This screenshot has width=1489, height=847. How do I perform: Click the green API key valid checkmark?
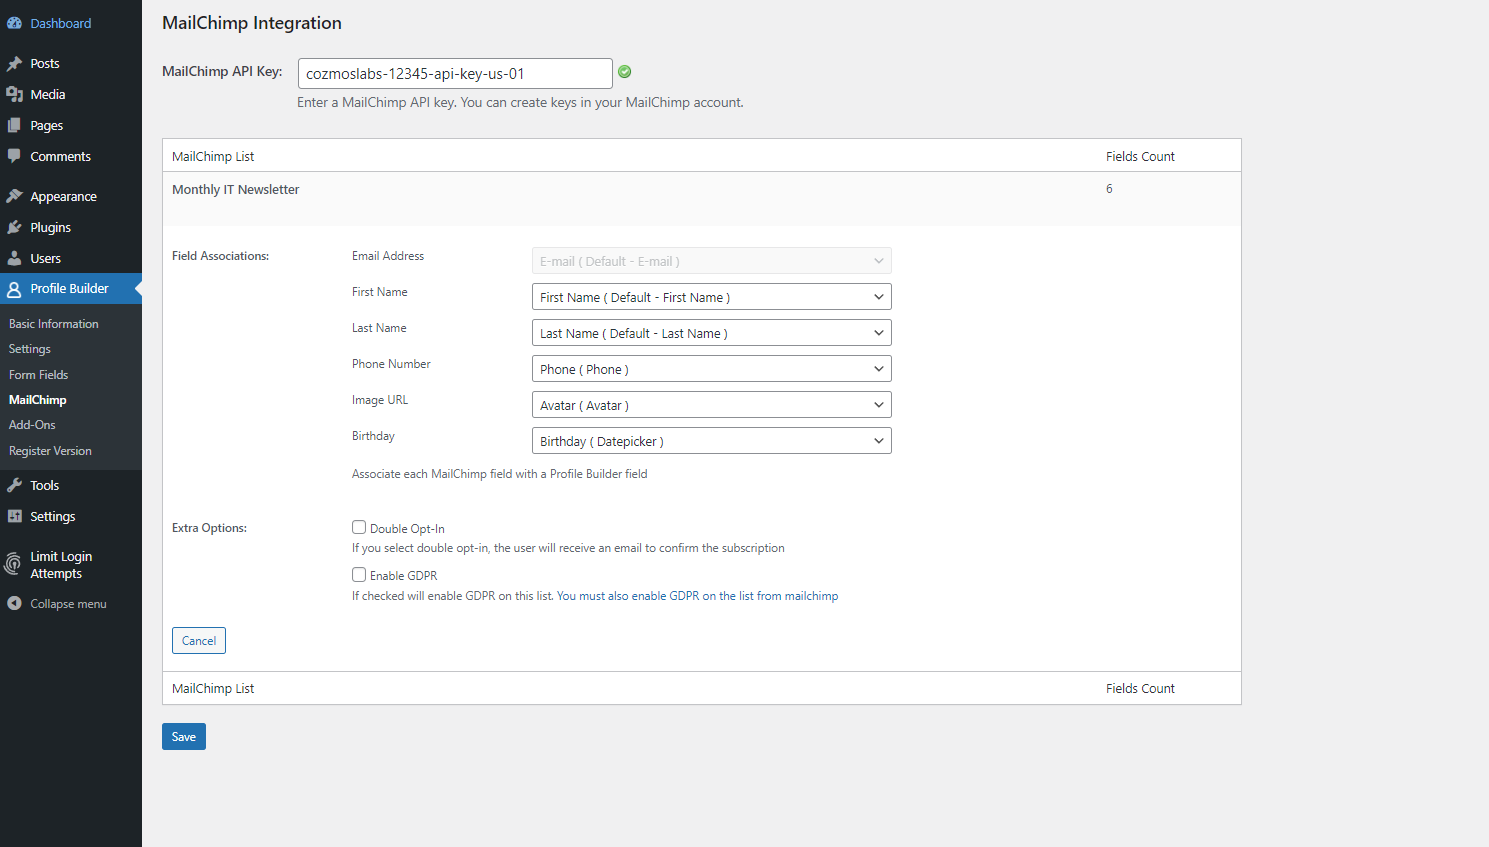coord(625,72)
